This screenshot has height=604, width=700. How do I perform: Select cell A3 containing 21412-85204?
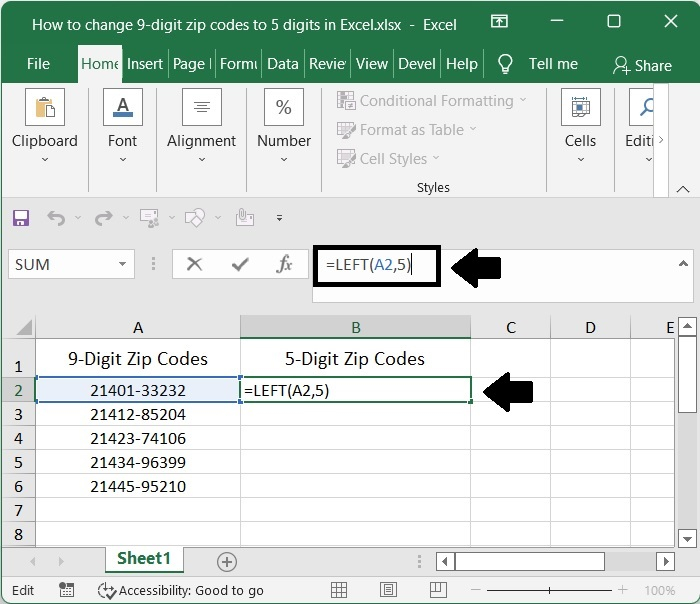click(x=137, y=414)
